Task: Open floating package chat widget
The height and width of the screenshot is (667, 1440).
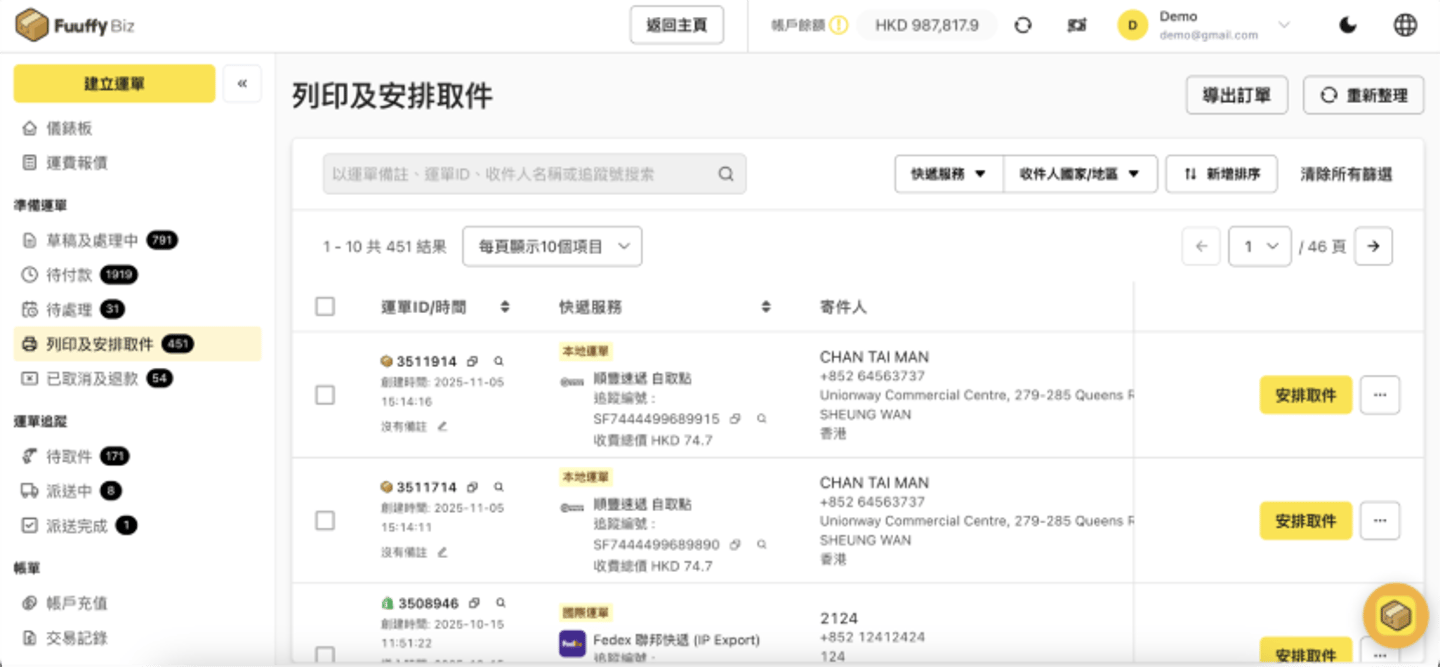Action: point(1395,615)
